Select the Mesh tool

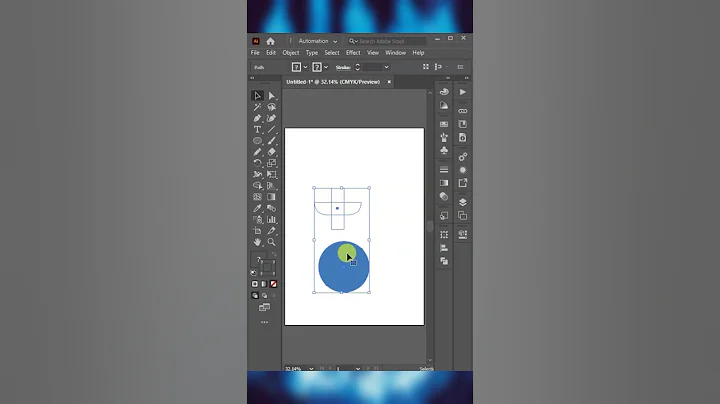coord(258,197)
